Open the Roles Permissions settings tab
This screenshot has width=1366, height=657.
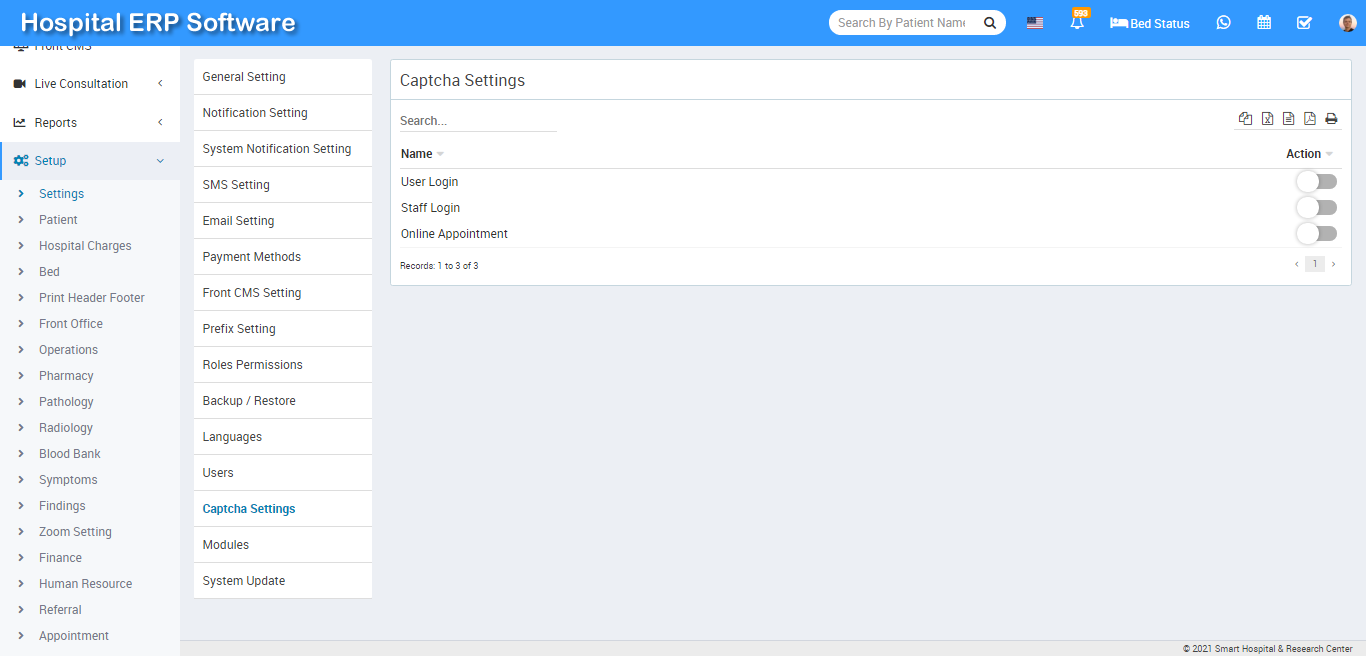pos(252,365)
